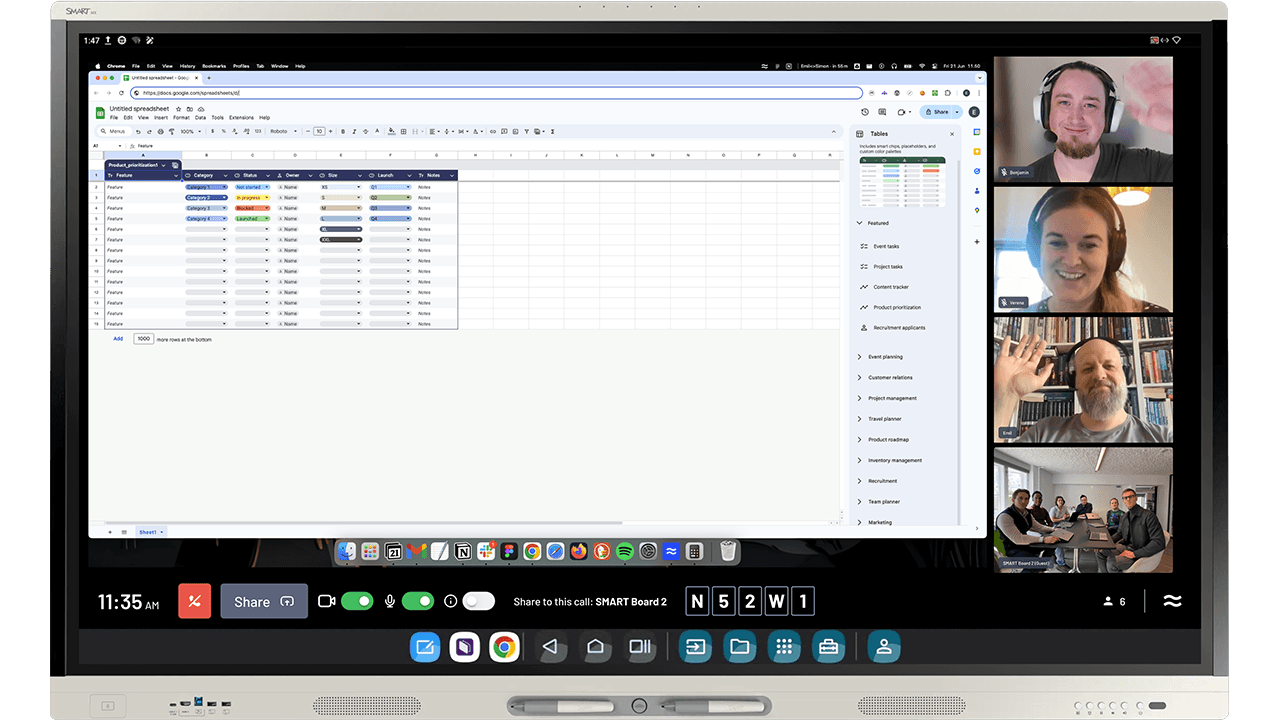Open Chrome from the SMART Board dock

point(504,647)
